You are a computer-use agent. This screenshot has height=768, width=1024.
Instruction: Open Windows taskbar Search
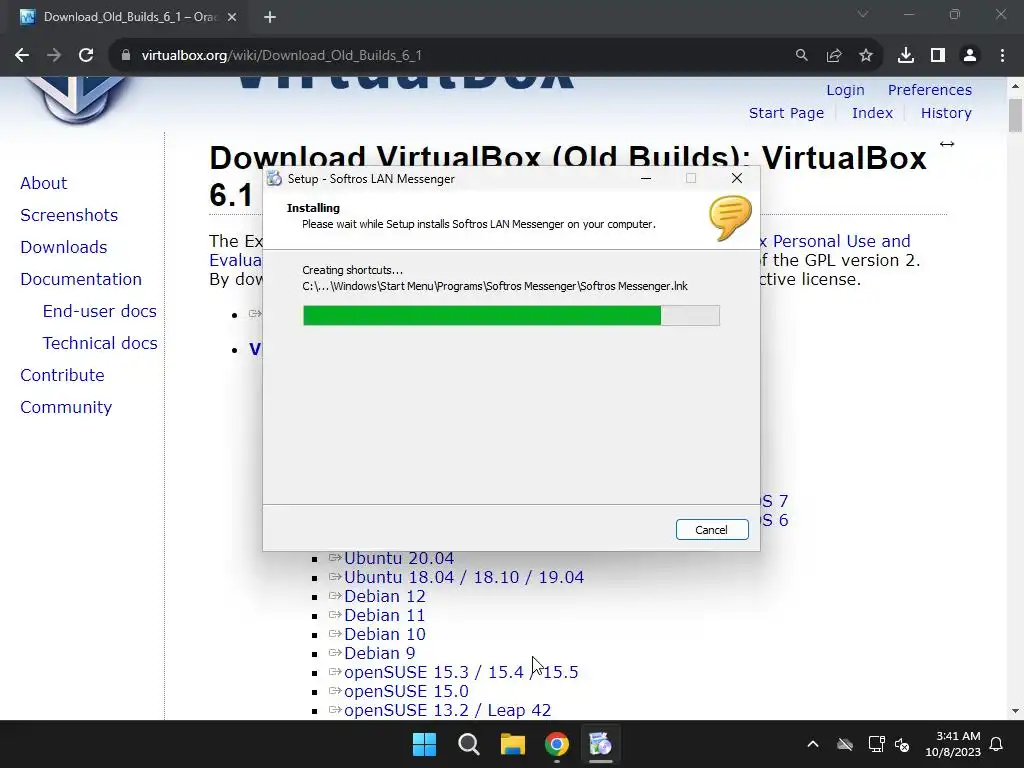tap(469, 744)
